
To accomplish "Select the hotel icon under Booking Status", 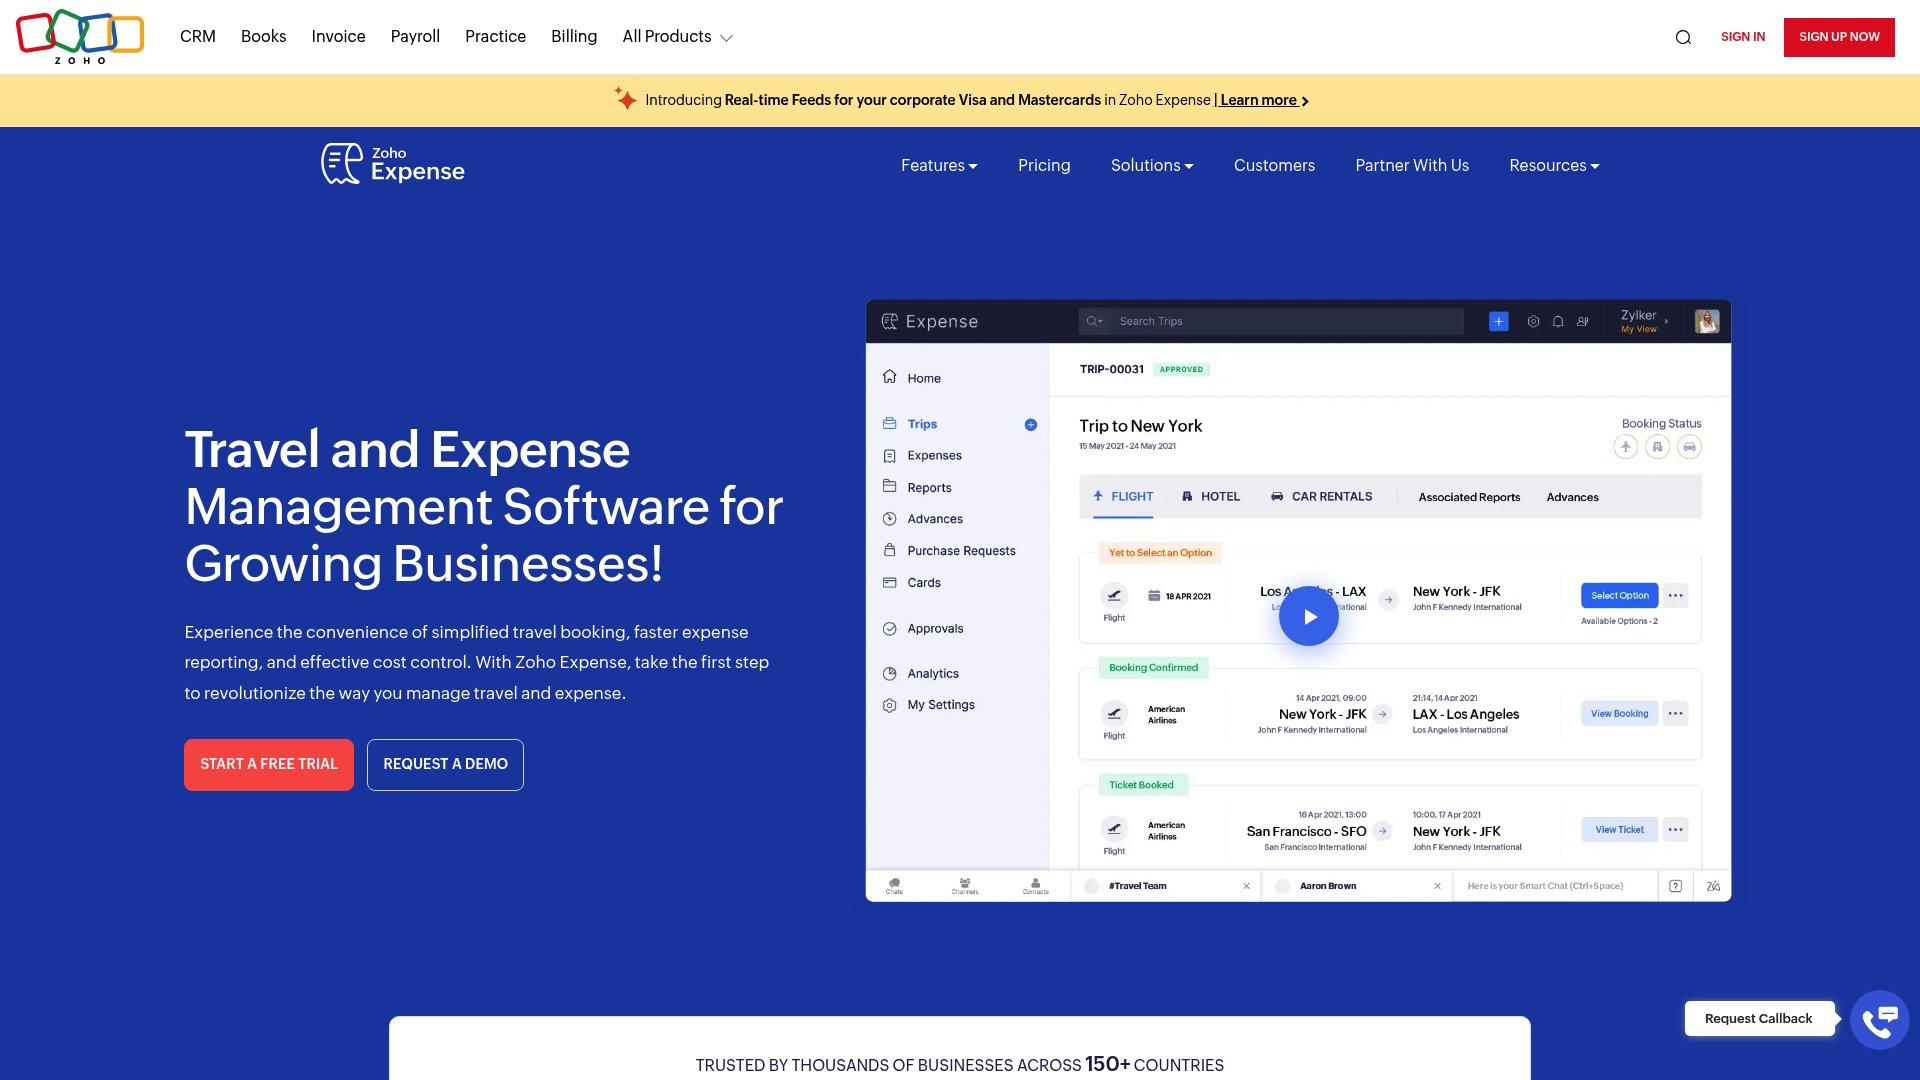I will (x=1657, y=447).
